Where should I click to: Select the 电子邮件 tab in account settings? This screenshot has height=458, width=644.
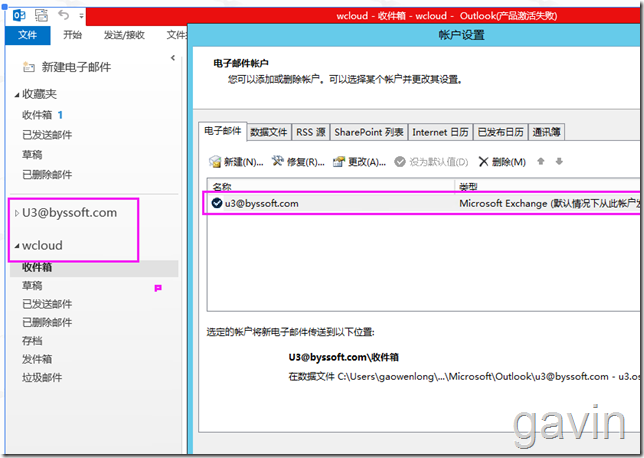click(x=223, y=131)
